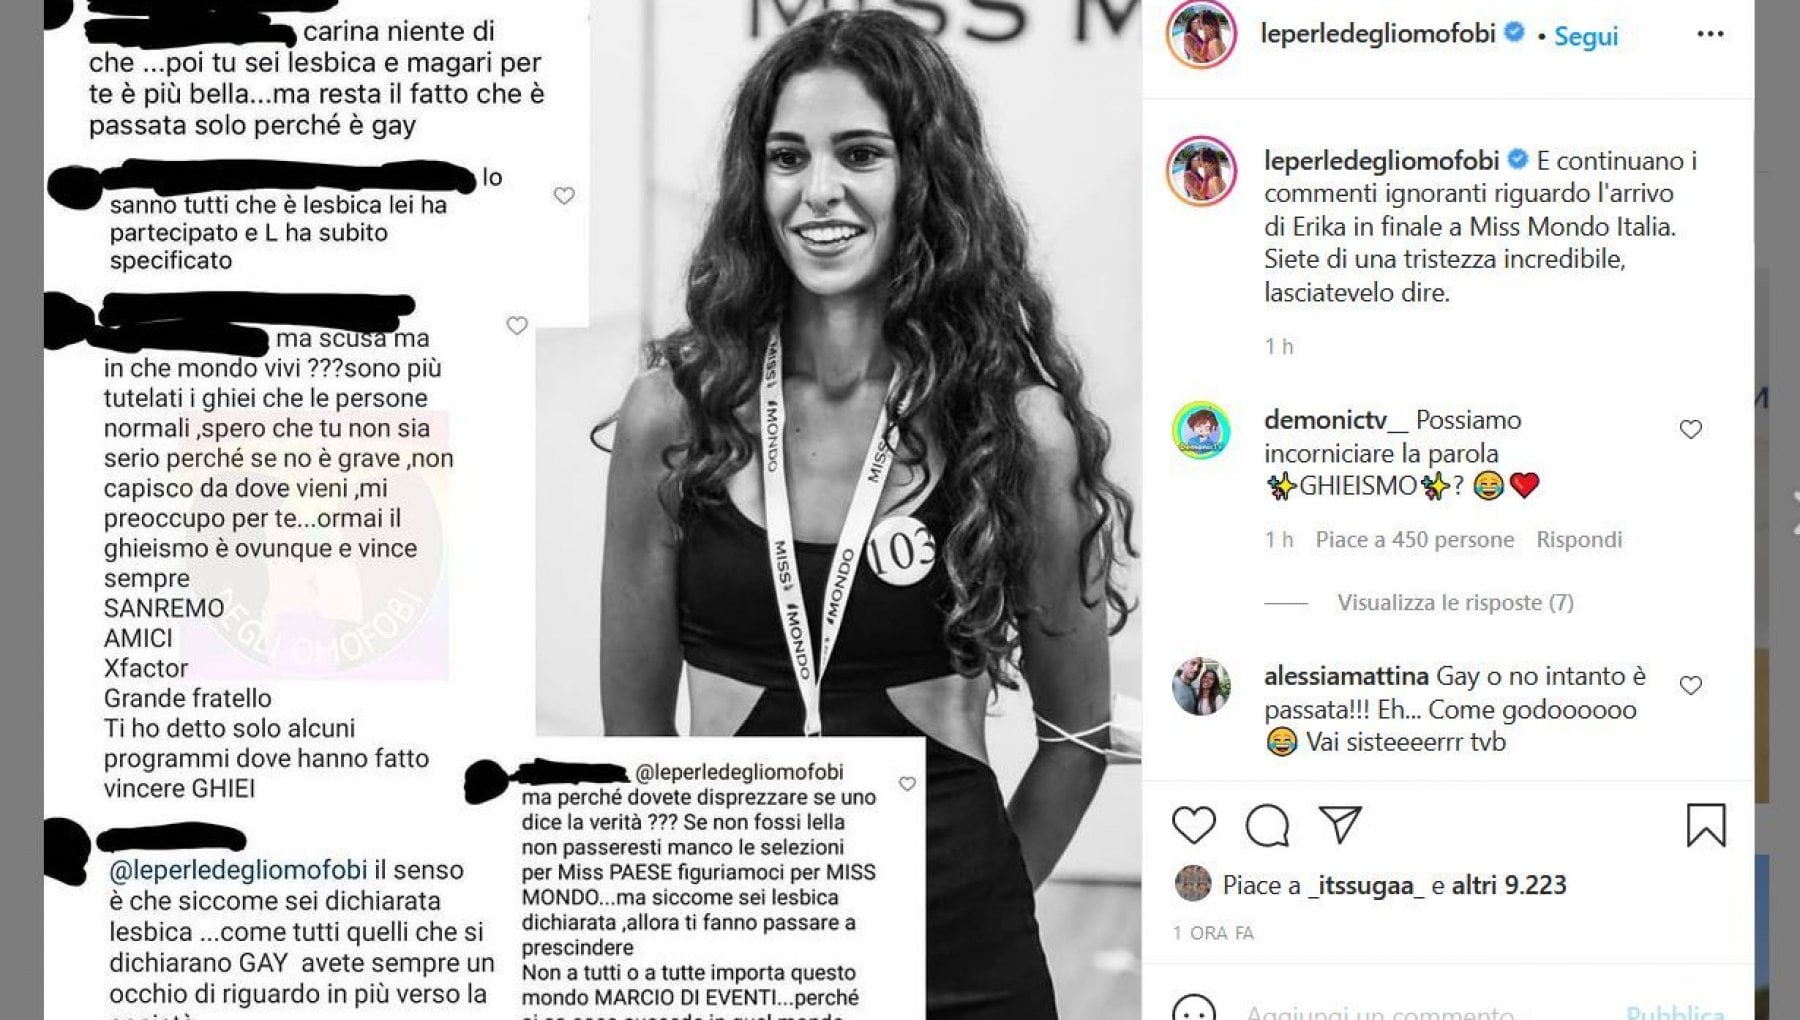1800x1020 pixels.
Task: Click leperledegliomofobi username in header
Action: [1378, 33]
